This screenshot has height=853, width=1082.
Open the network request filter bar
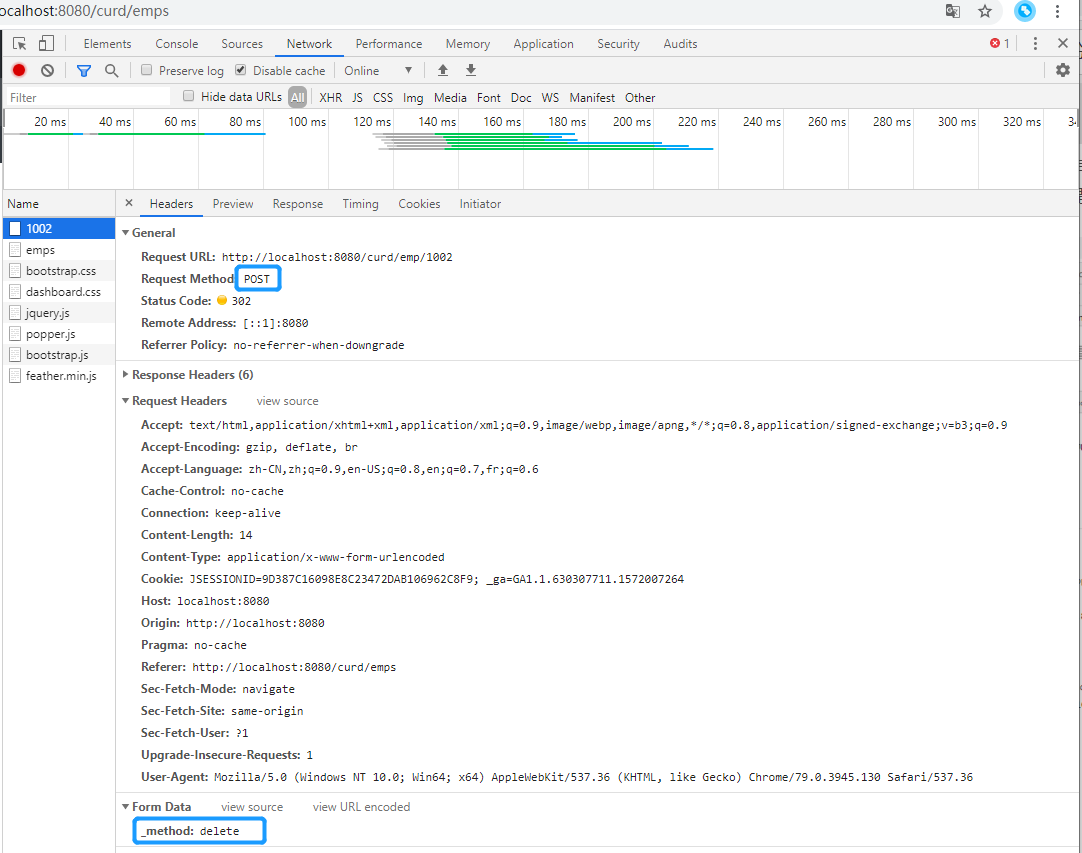[84, 70]
